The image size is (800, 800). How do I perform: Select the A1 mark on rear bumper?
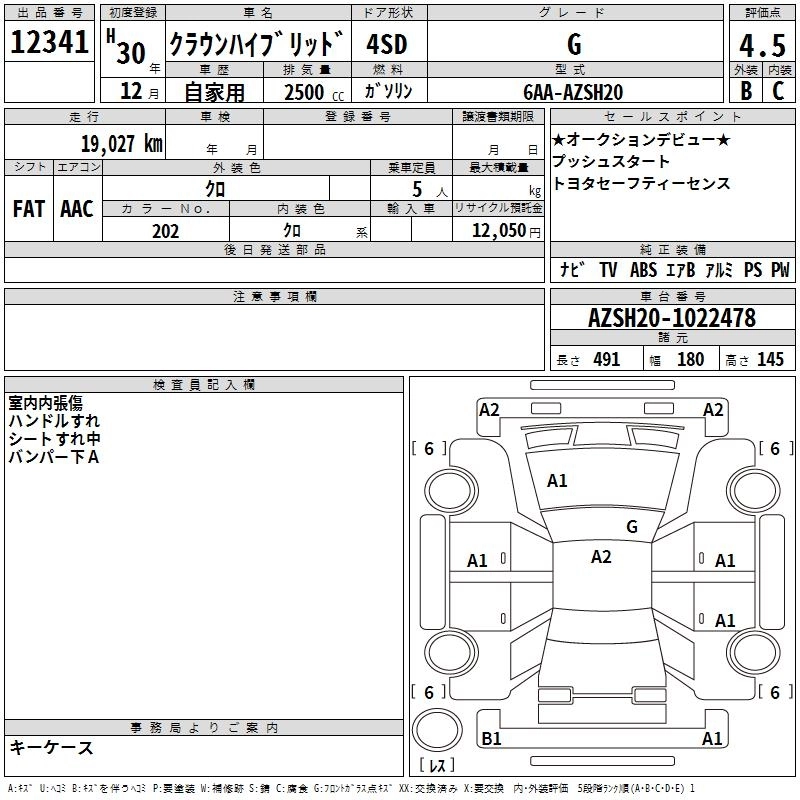(x=712, y=739)
